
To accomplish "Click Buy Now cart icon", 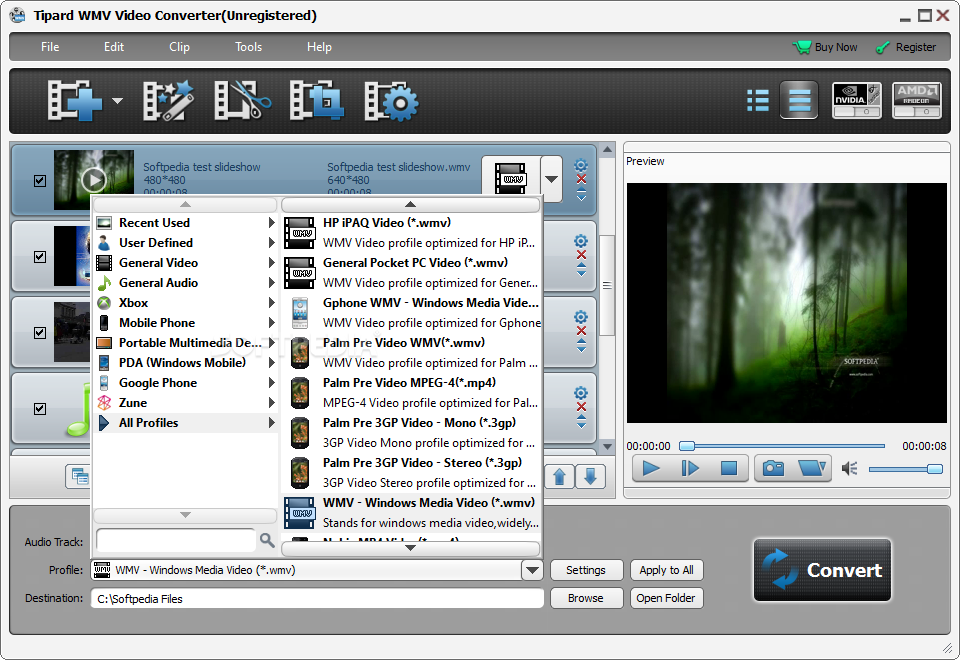I will [x=801, y=47].
